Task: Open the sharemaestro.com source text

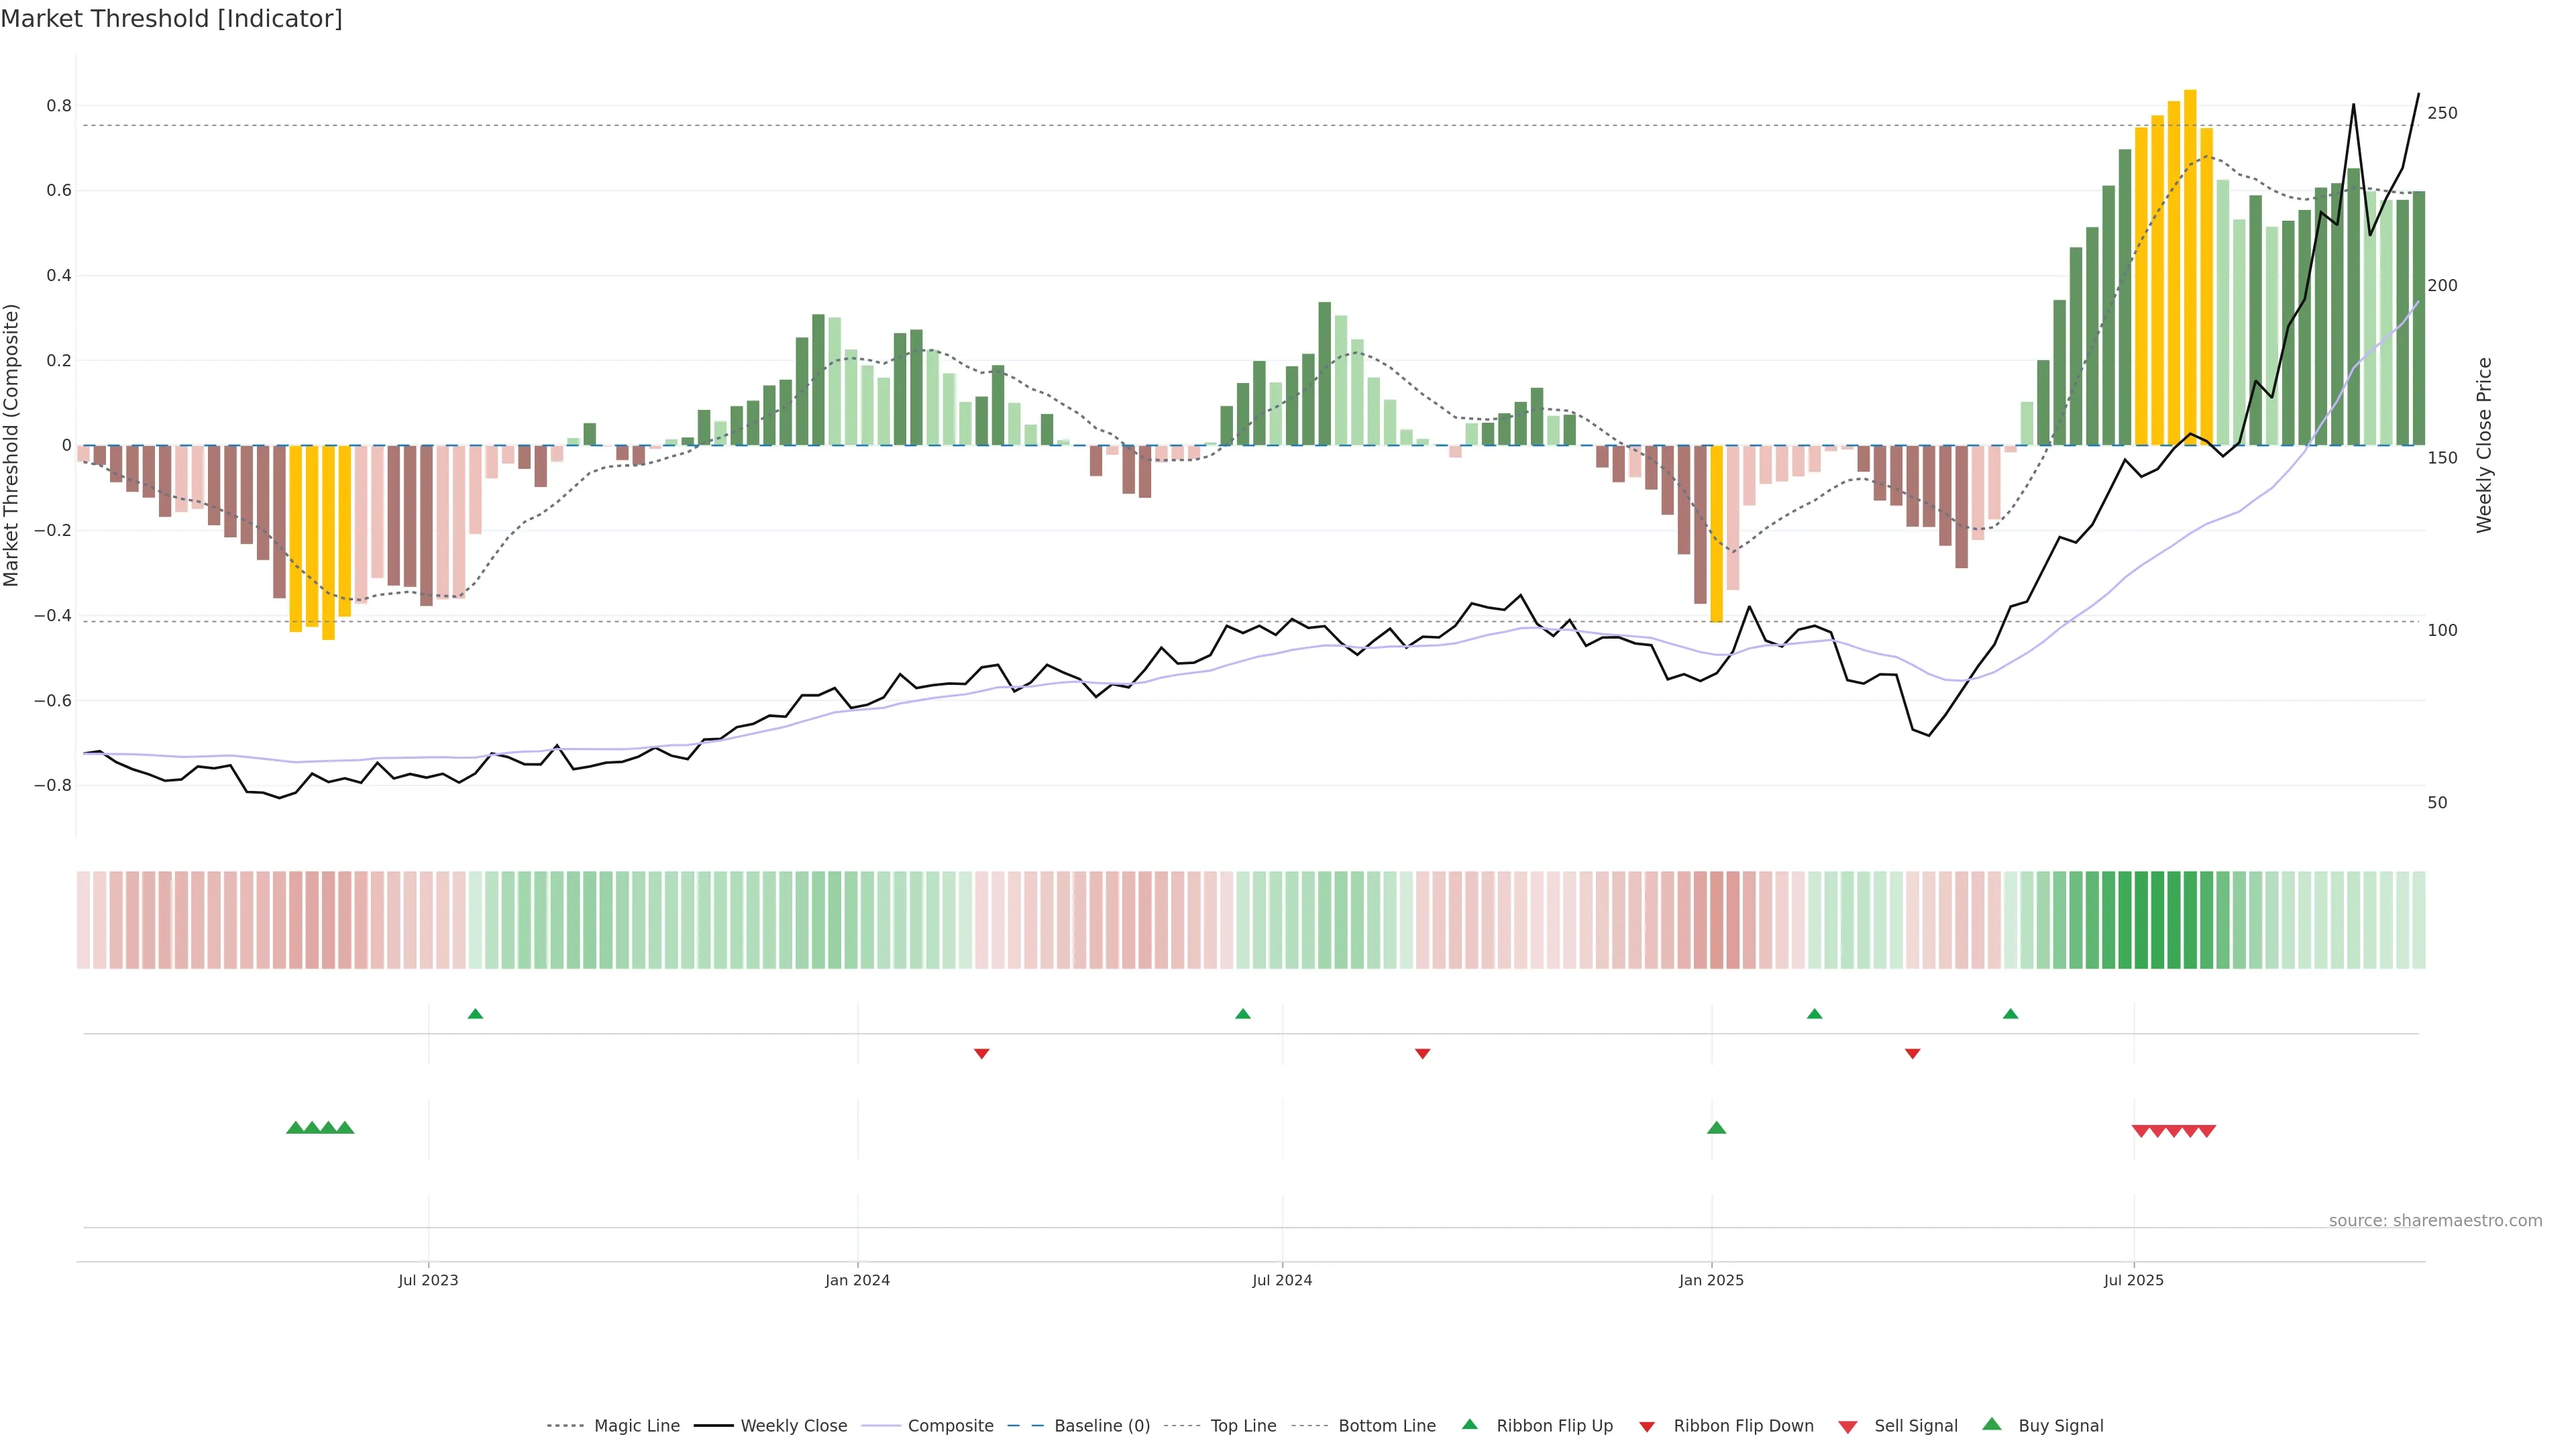Action: click(2435, 1220)
